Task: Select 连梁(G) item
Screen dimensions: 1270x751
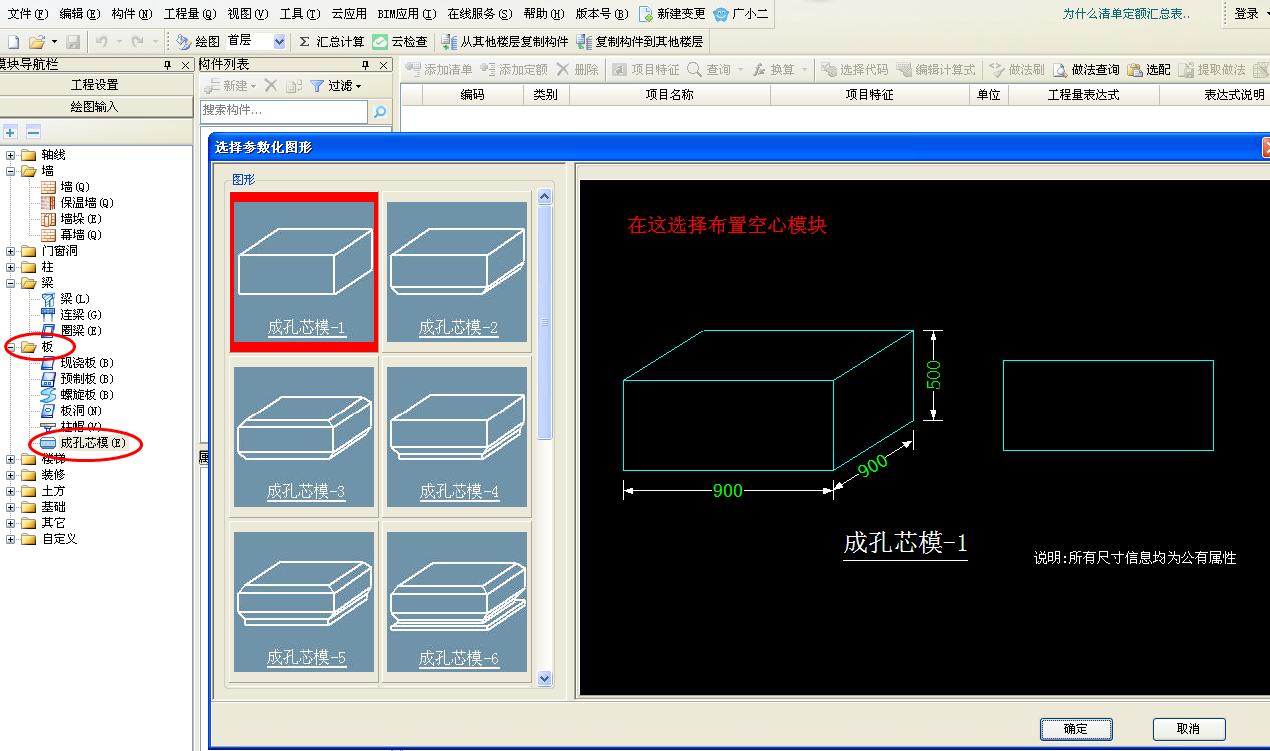Action: click(71, 315)
